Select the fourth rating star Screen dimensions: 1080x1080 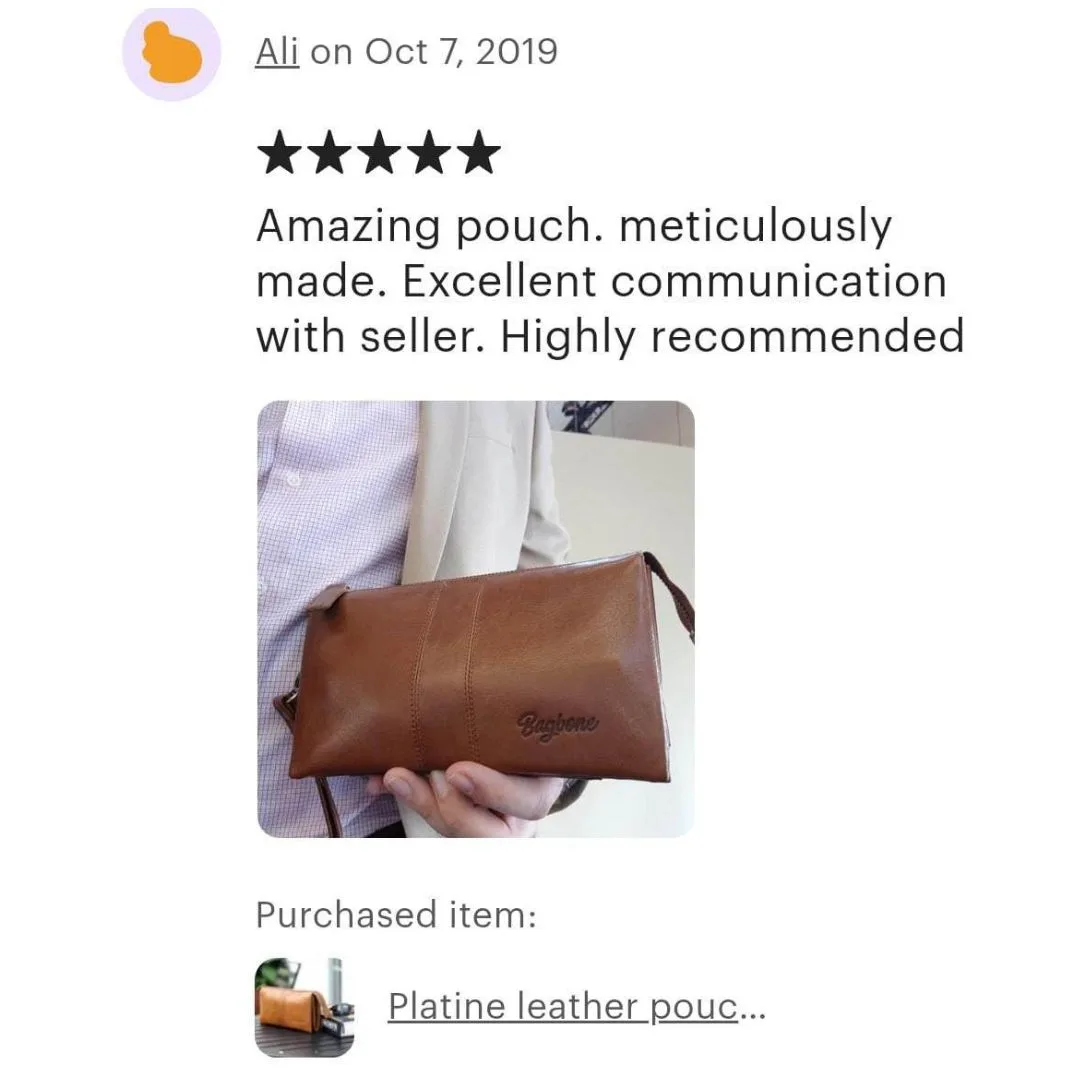point(429,152)
